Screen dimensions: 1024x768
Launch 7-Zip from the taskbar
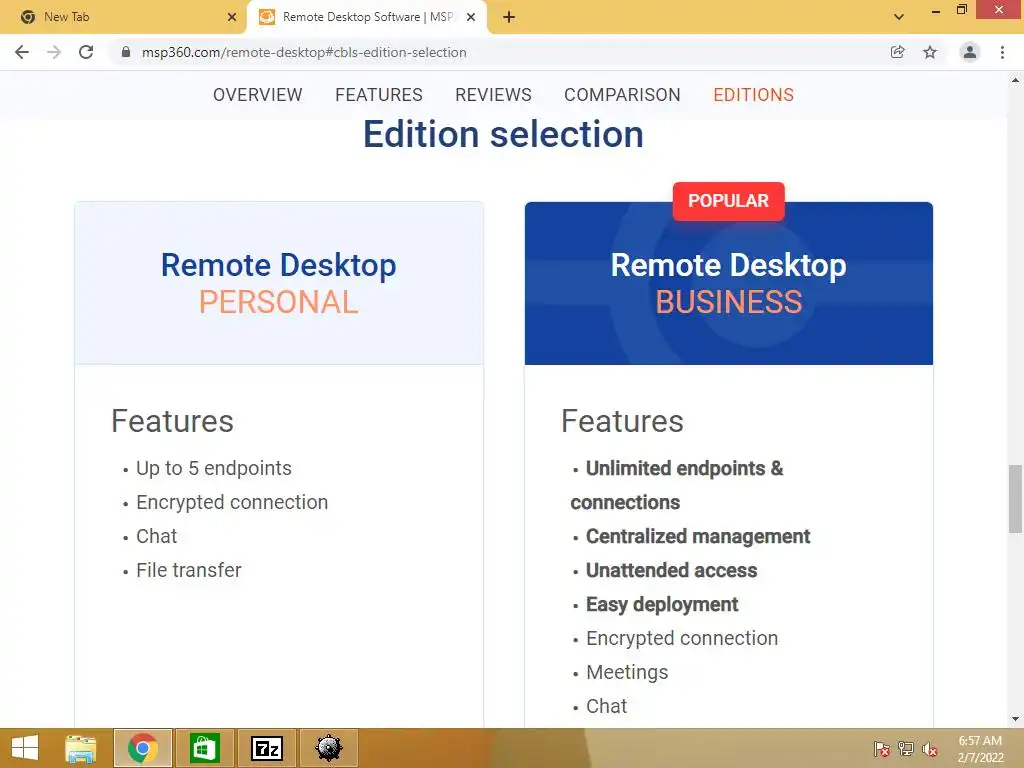266,748
